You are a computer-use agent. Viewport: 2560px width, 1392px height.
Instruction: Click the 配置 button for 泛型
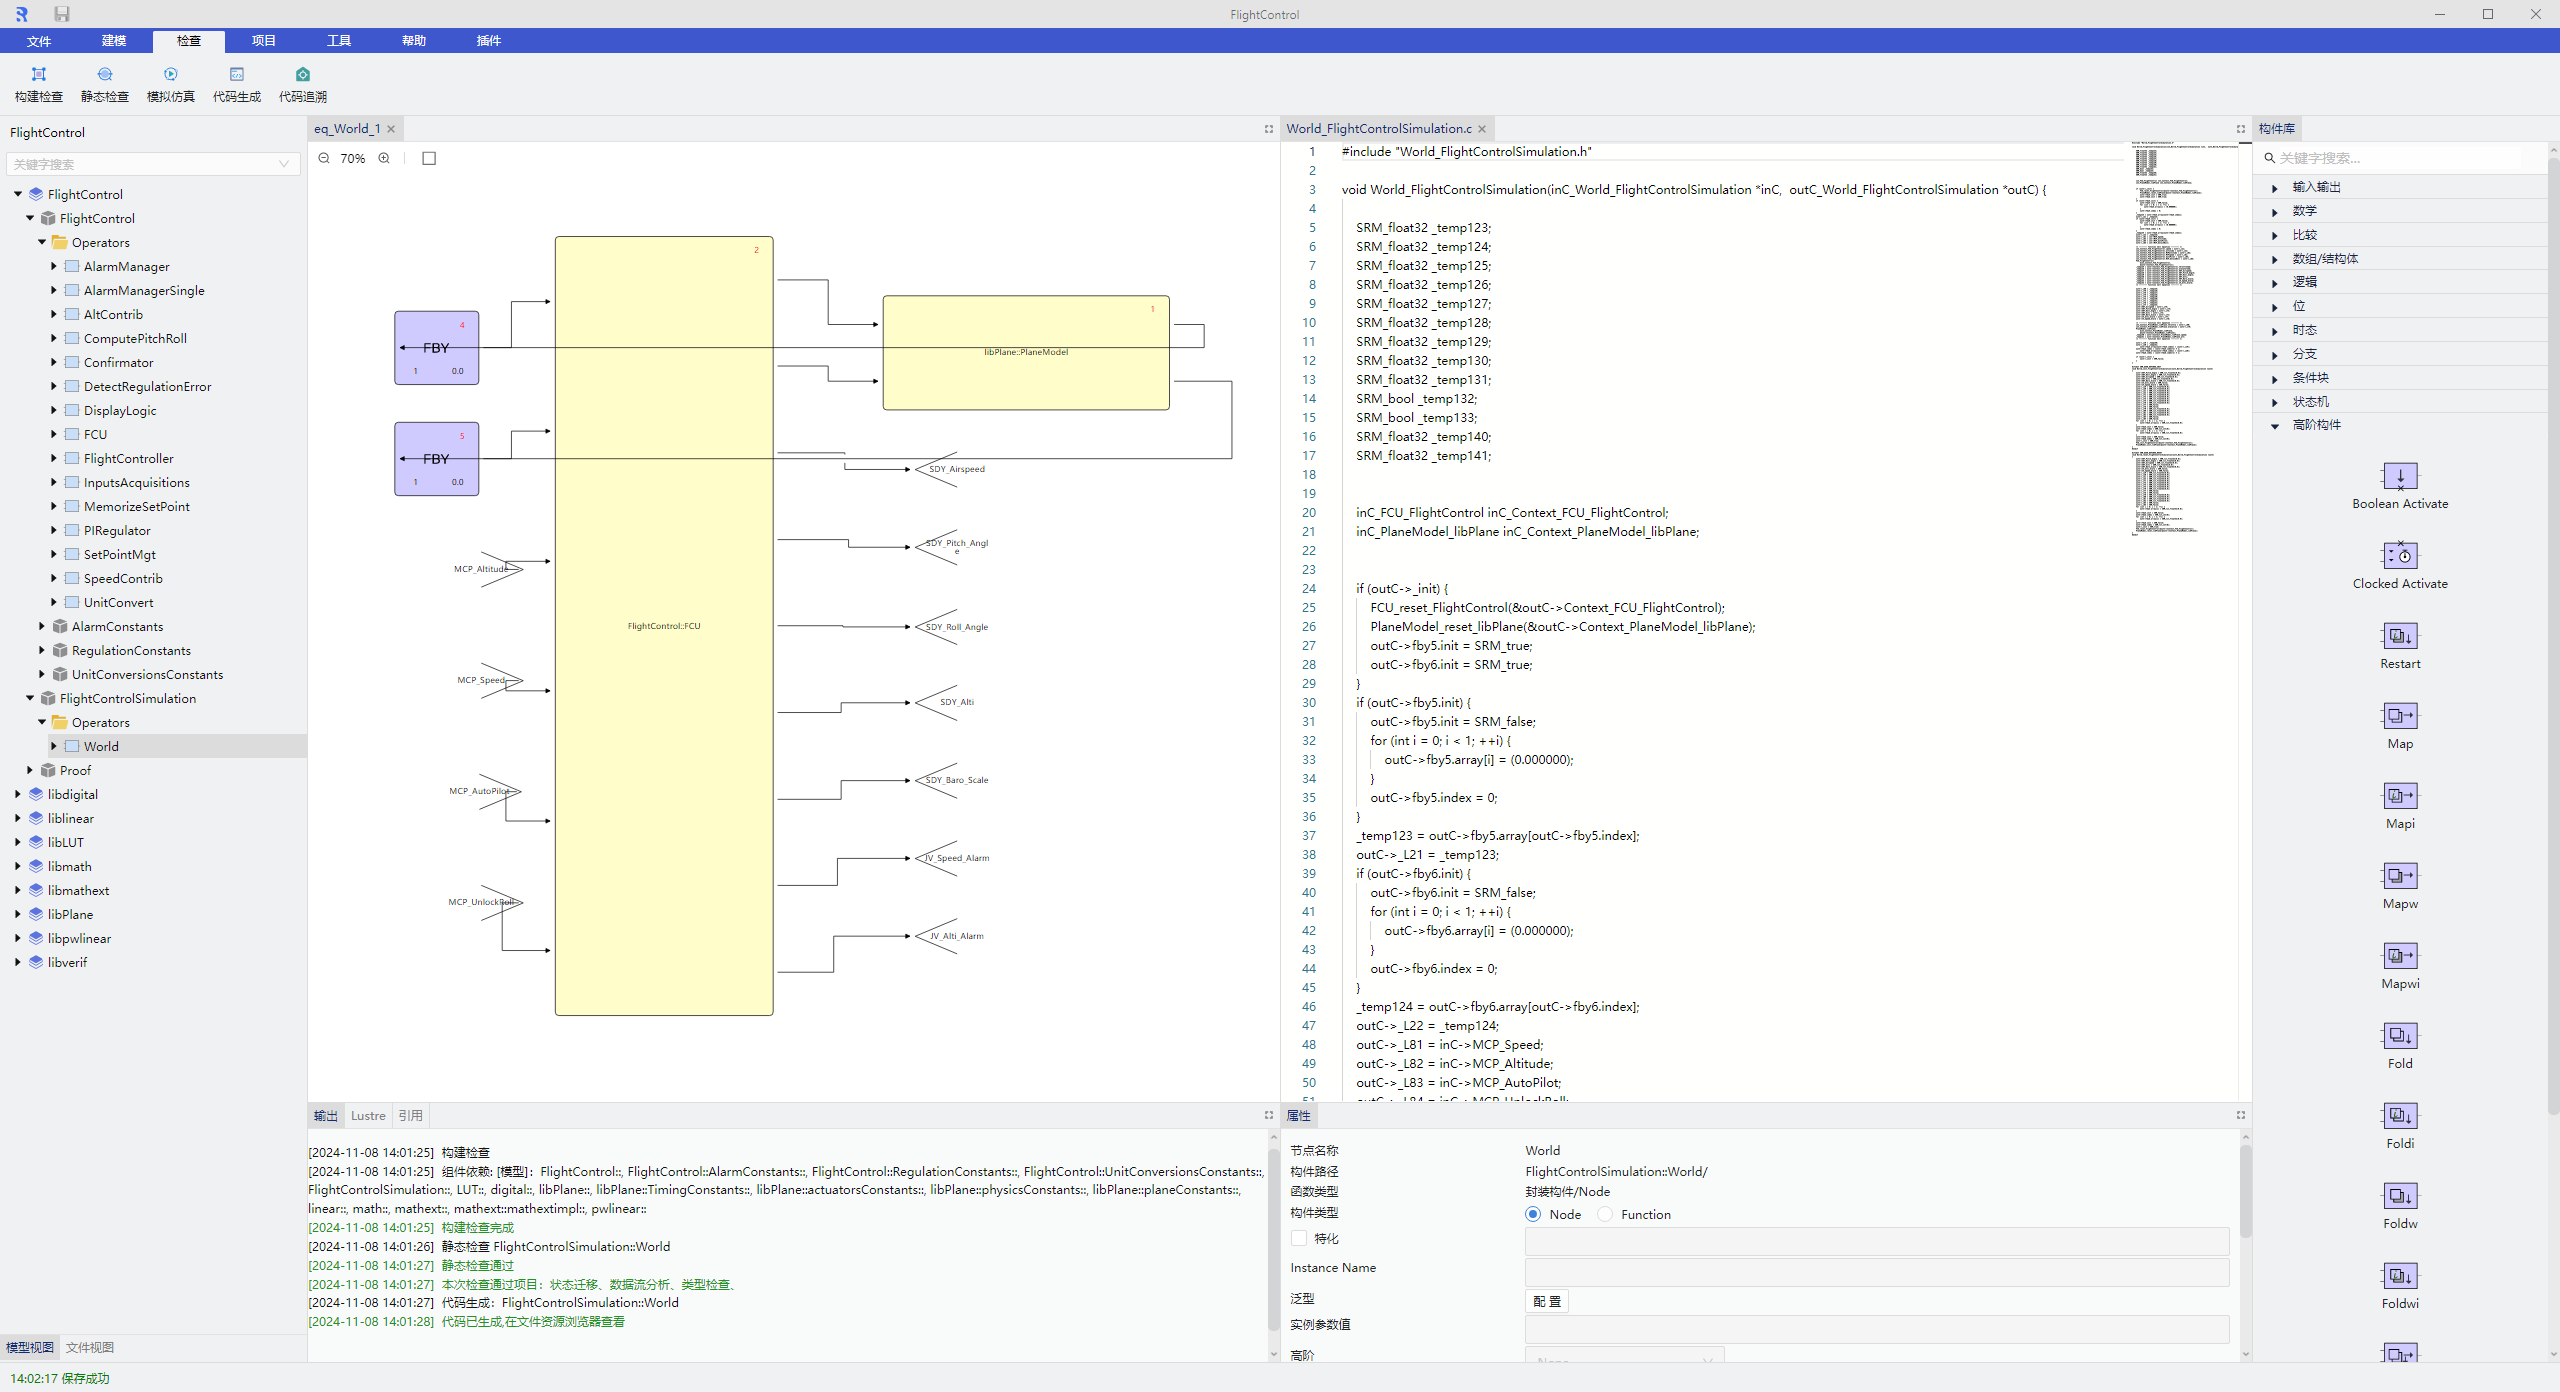[1547, 1301]
